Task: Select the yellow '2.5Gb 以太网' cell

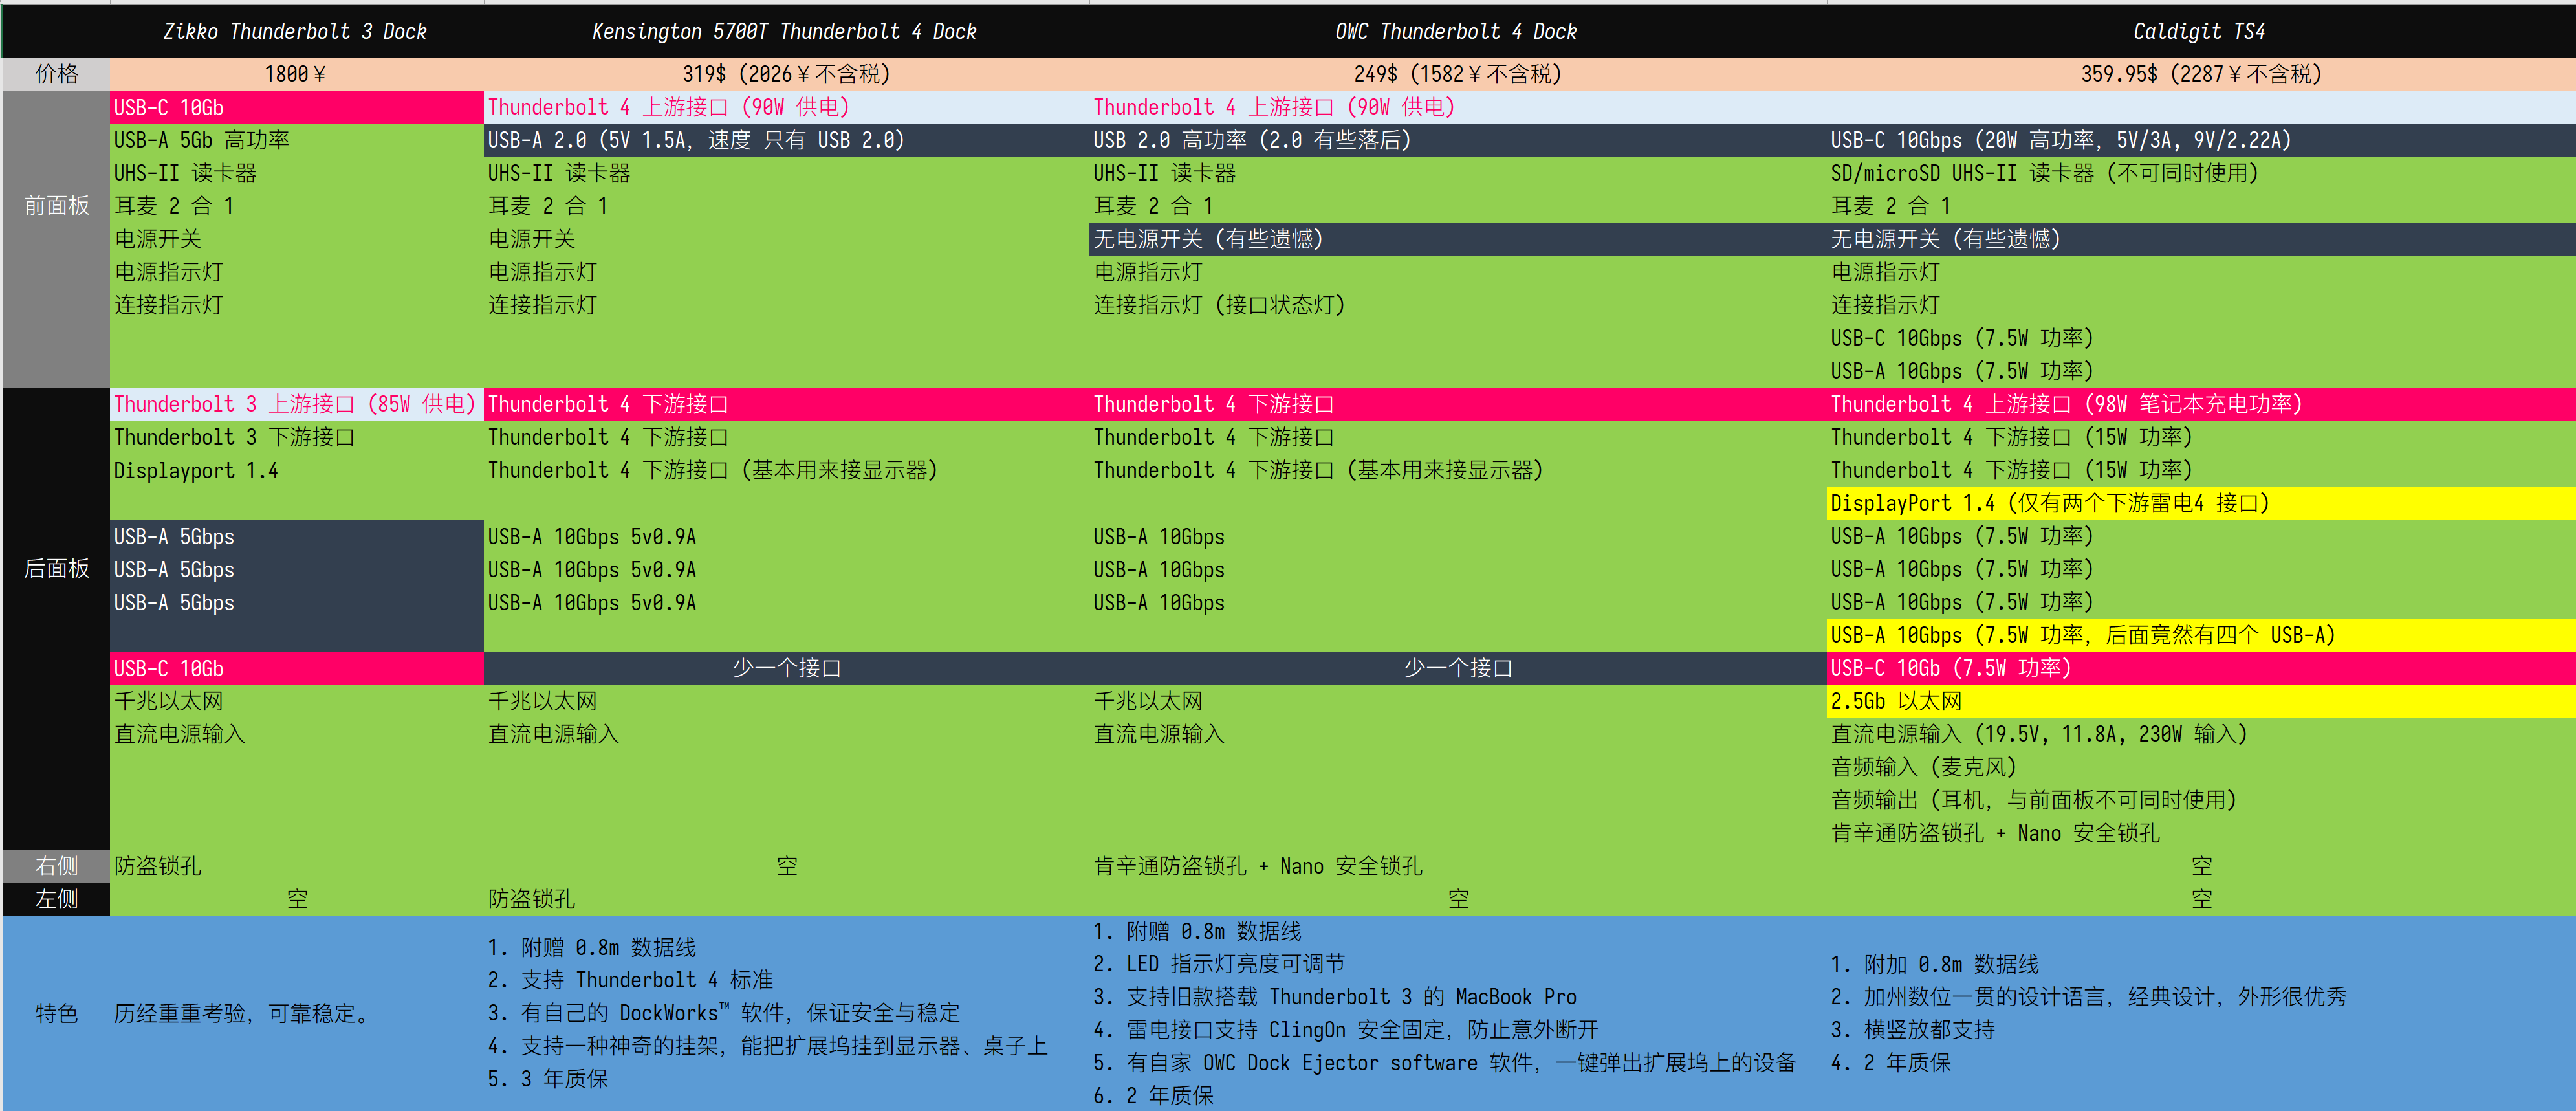Action: pos(2200,701)
